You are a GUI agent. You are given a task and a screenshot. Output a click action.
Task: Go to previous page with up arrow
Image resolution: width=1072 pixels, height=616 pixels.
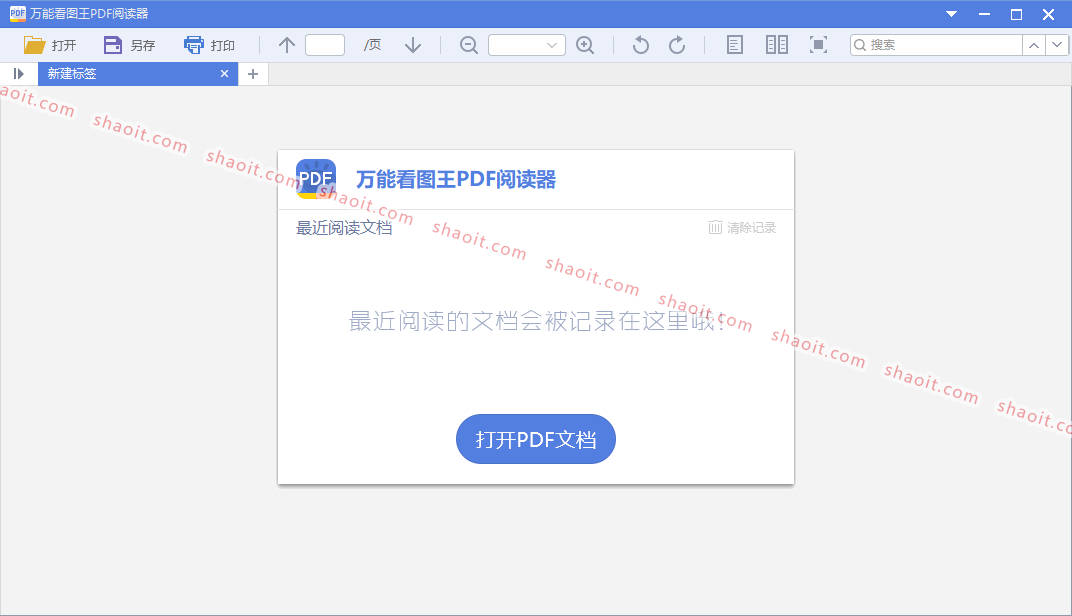(x=286, y=45)
